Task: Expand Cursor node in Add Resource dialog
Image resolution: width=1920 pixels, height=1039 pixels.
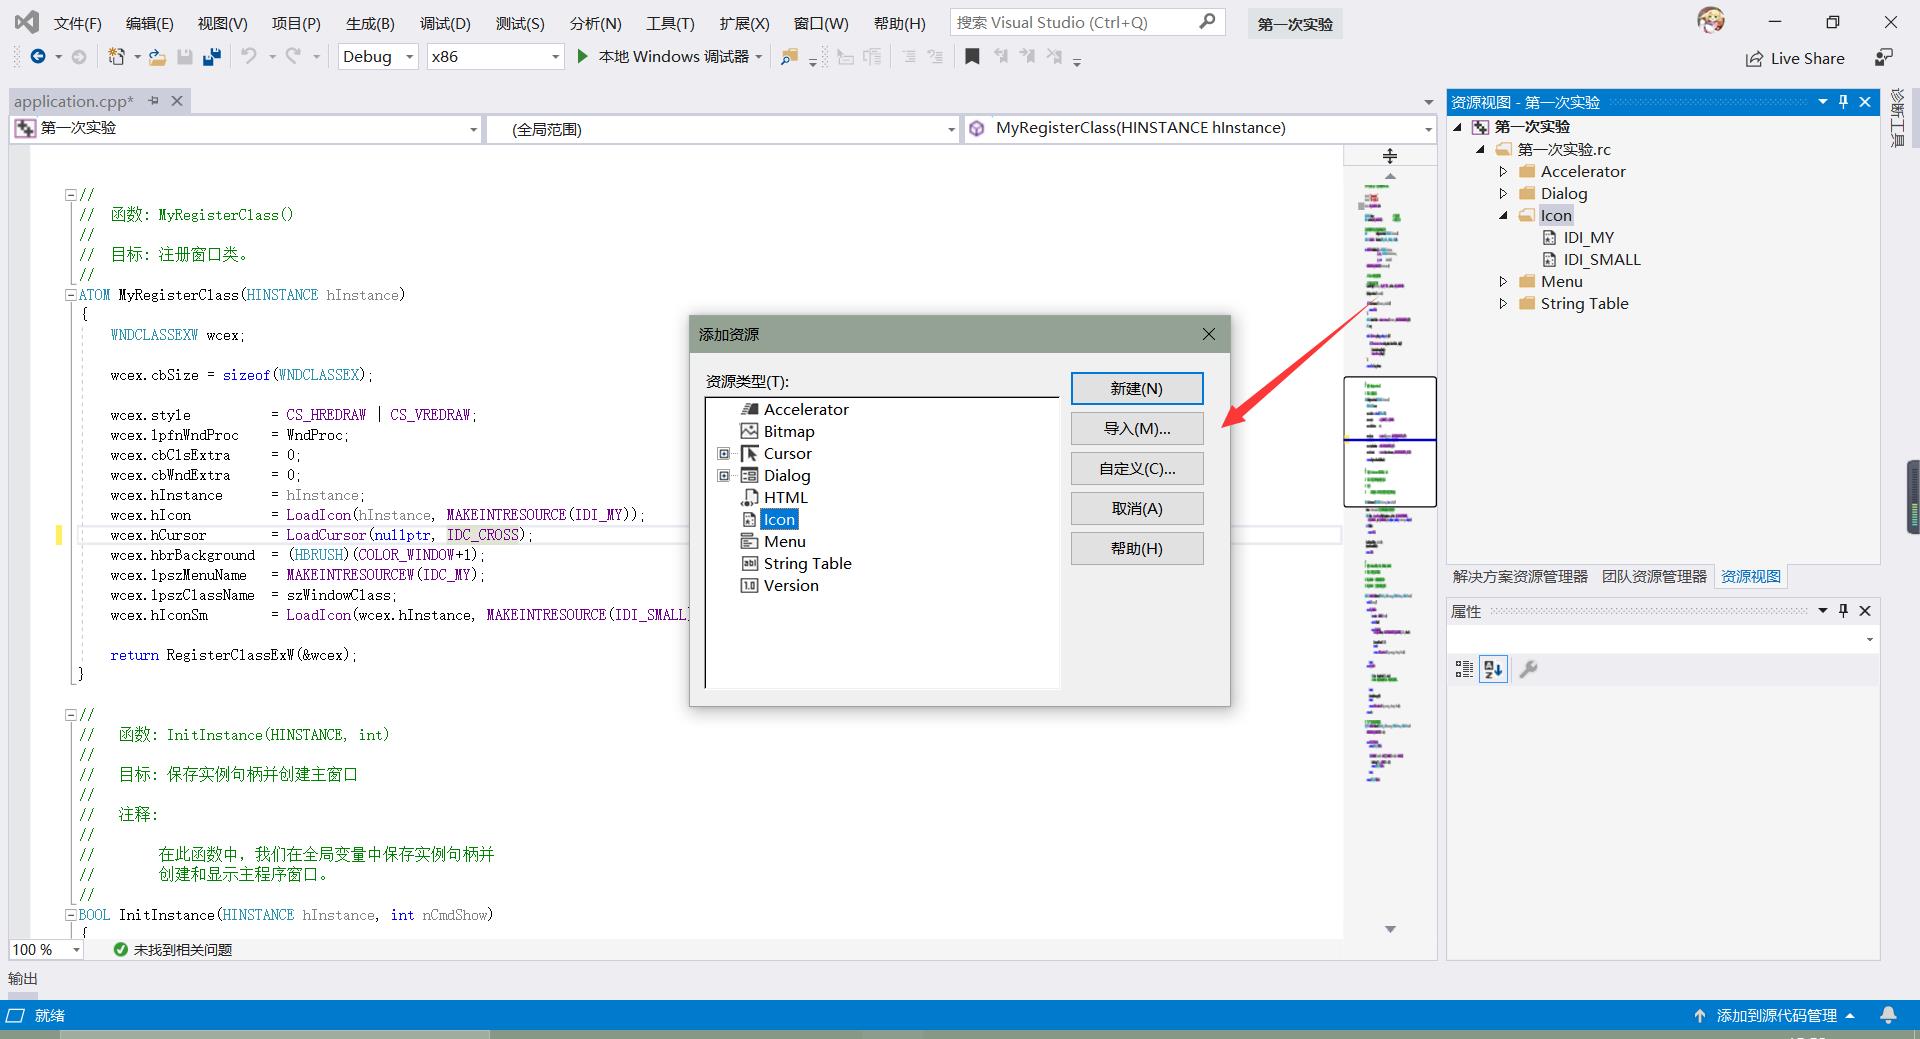Action: (724, 454)
